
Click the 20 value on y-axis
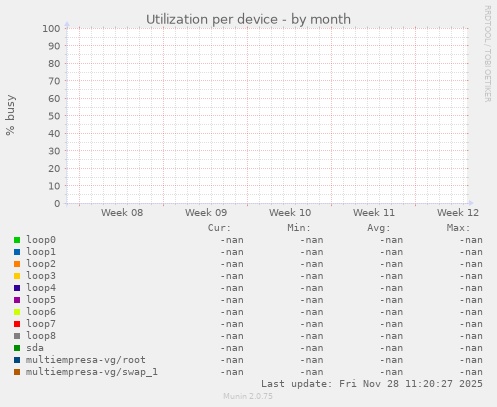click(x=54, y=168)
